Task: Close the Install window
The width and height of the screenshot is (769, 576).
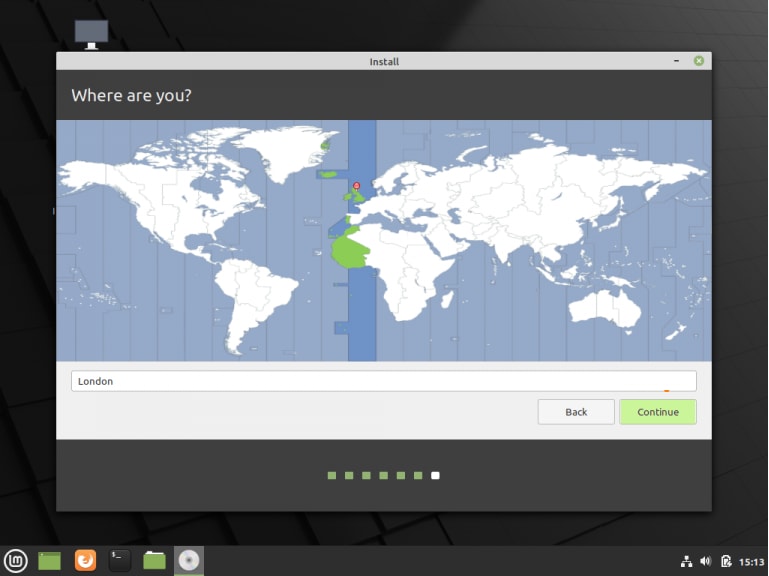Action: tap(699, 61)
